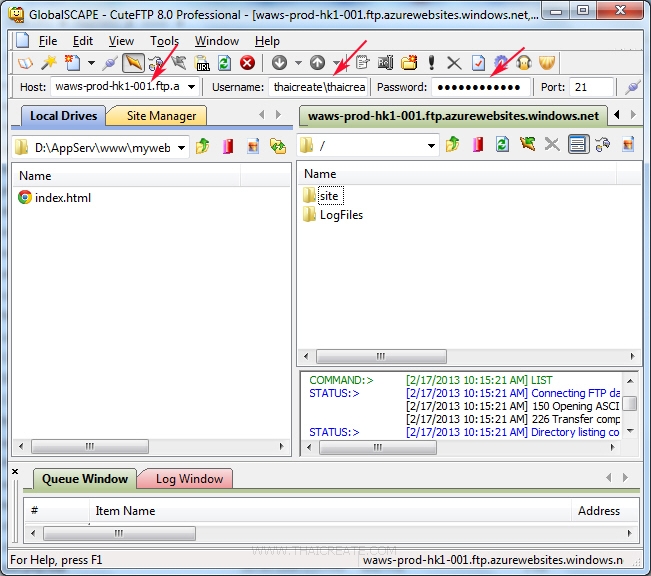Click the Connect plug icon beside Port
Viewport: 651px width, 576px height.
(632, 87)
